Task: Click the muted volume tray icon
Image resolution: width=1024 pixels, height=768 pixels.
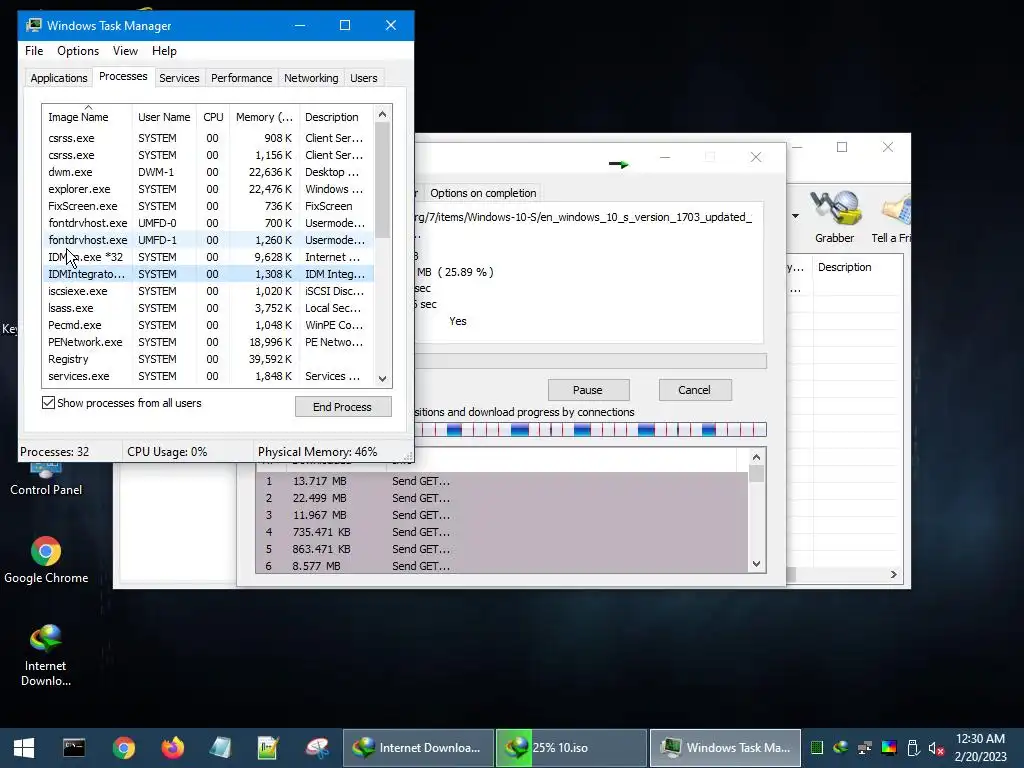Action: (x=936, y=748)
